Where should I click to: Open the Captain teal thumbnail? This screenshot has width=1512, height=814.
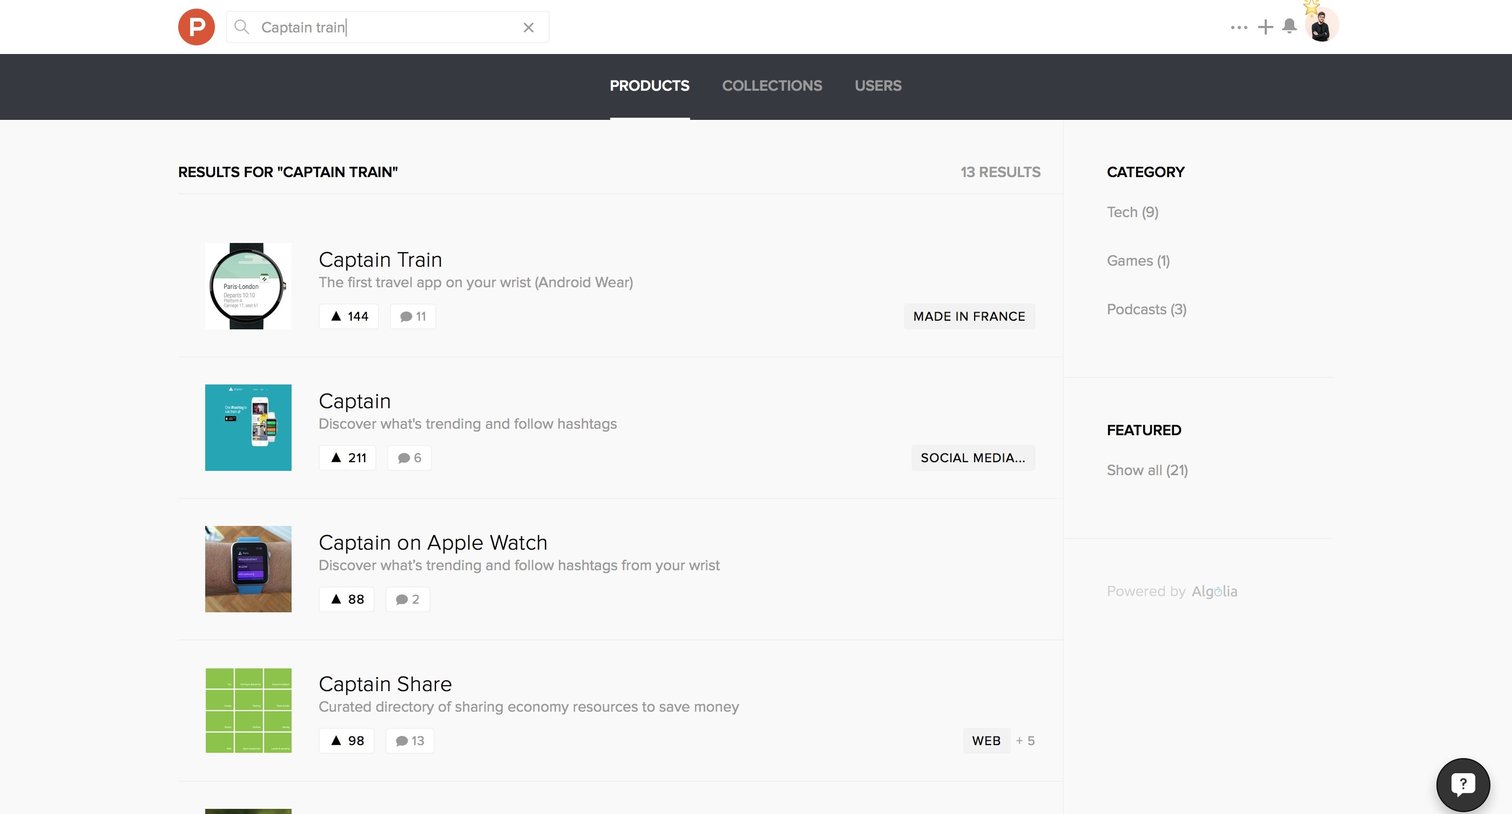[248, 428]
